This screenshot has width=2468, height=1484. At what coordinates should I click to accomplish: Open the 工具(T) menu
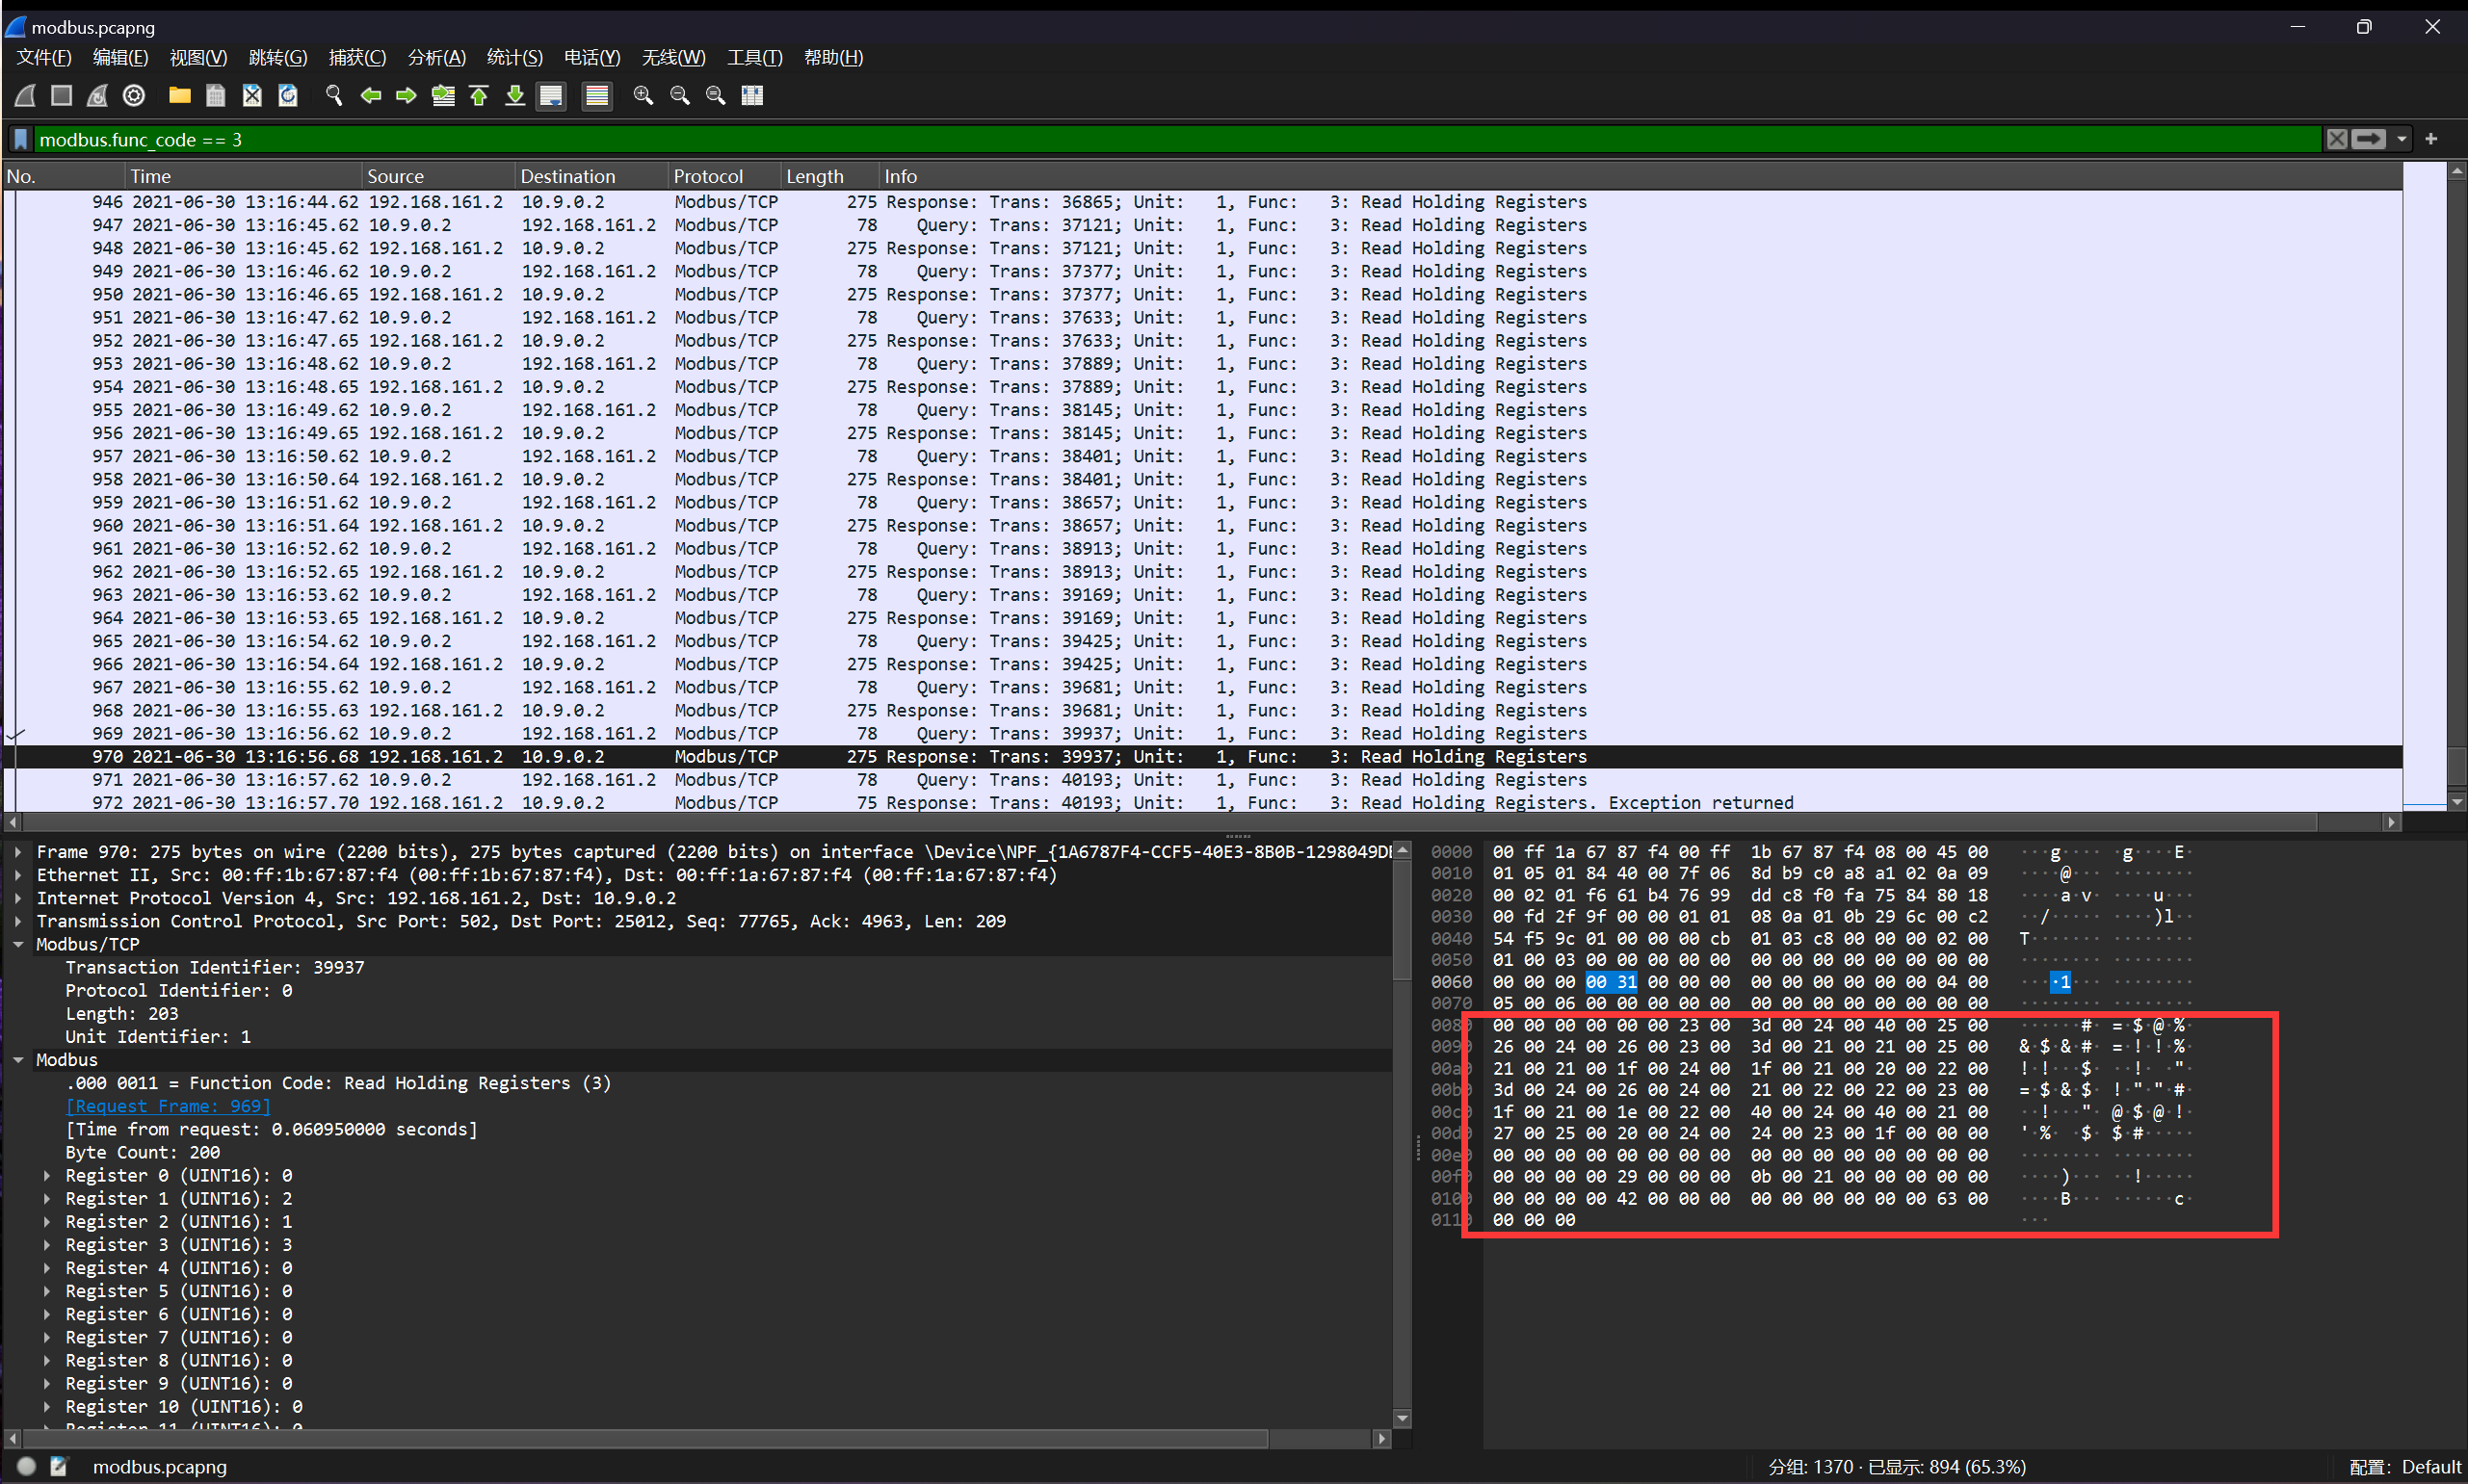pos(755,57)
